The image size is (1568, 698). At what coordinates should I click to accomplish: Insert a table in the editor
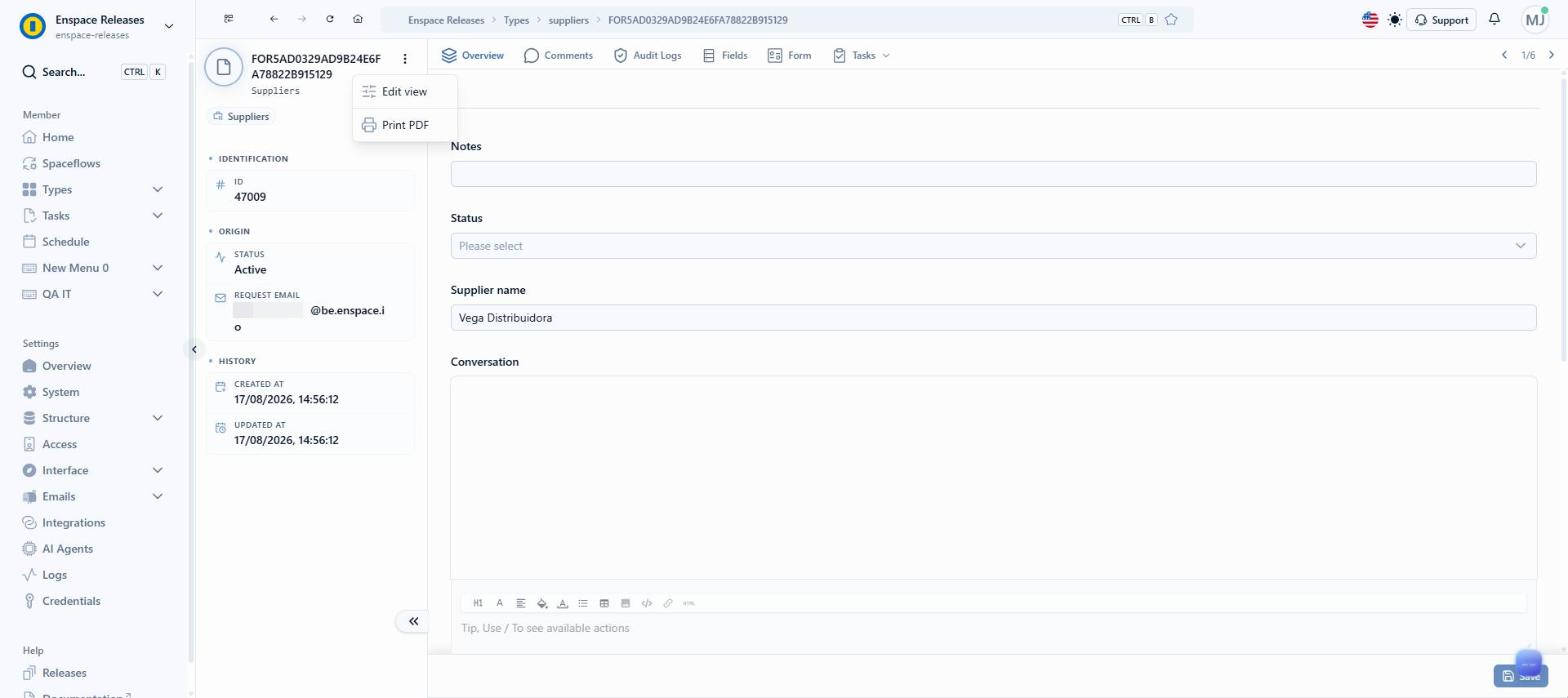coord(604,603)
